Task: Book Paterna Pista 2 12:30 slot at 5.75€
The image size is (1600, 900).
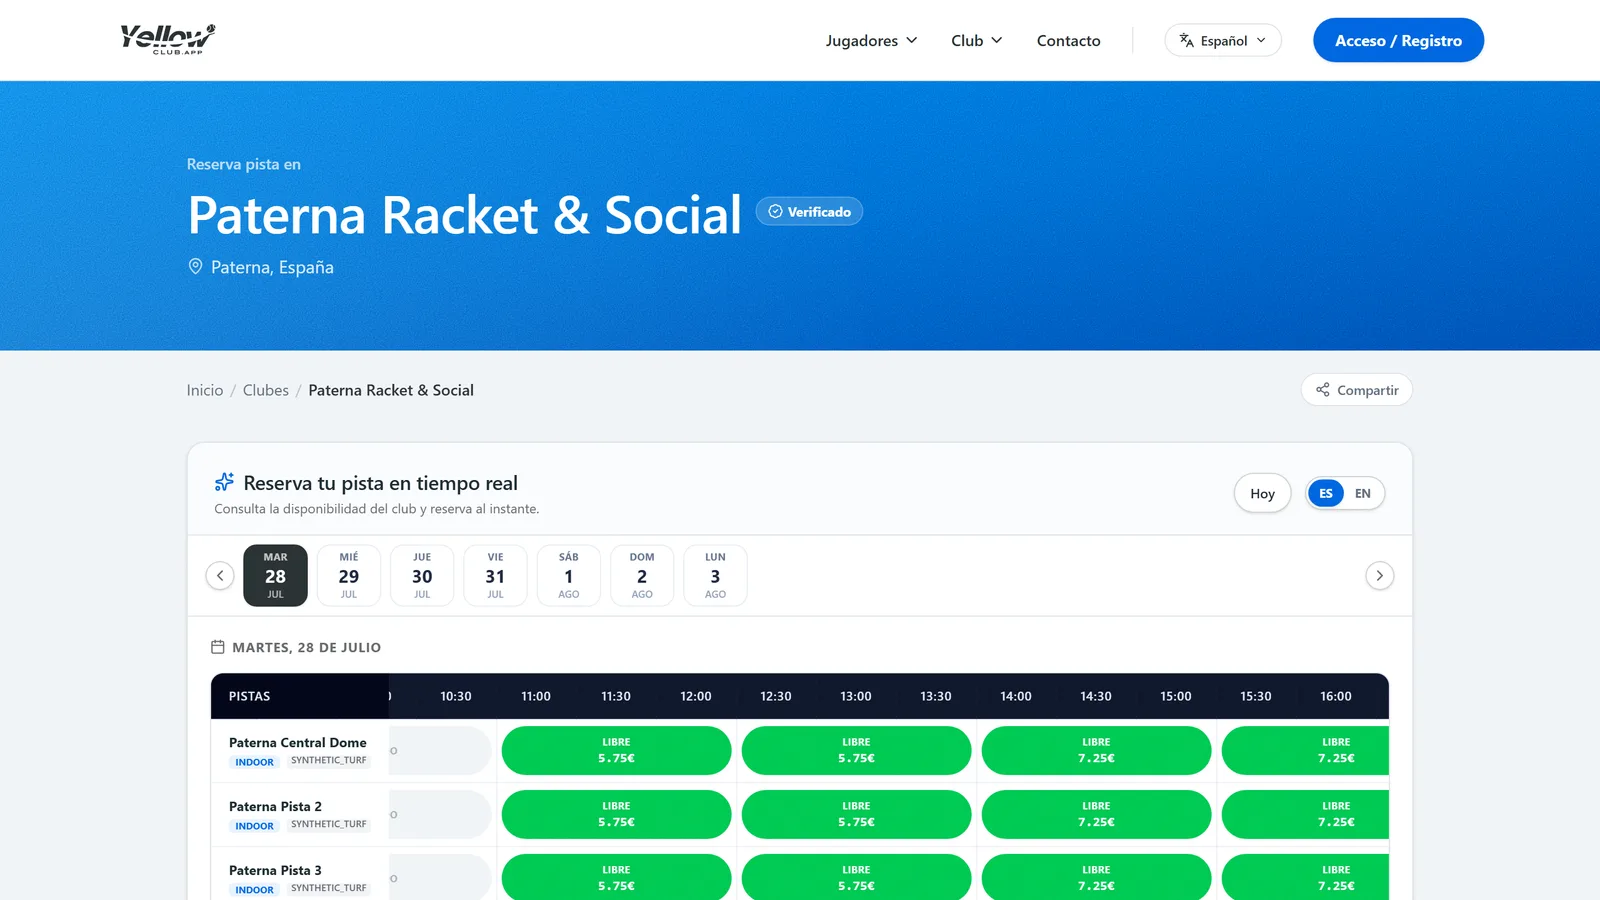Action: click(x=856, y=814)
